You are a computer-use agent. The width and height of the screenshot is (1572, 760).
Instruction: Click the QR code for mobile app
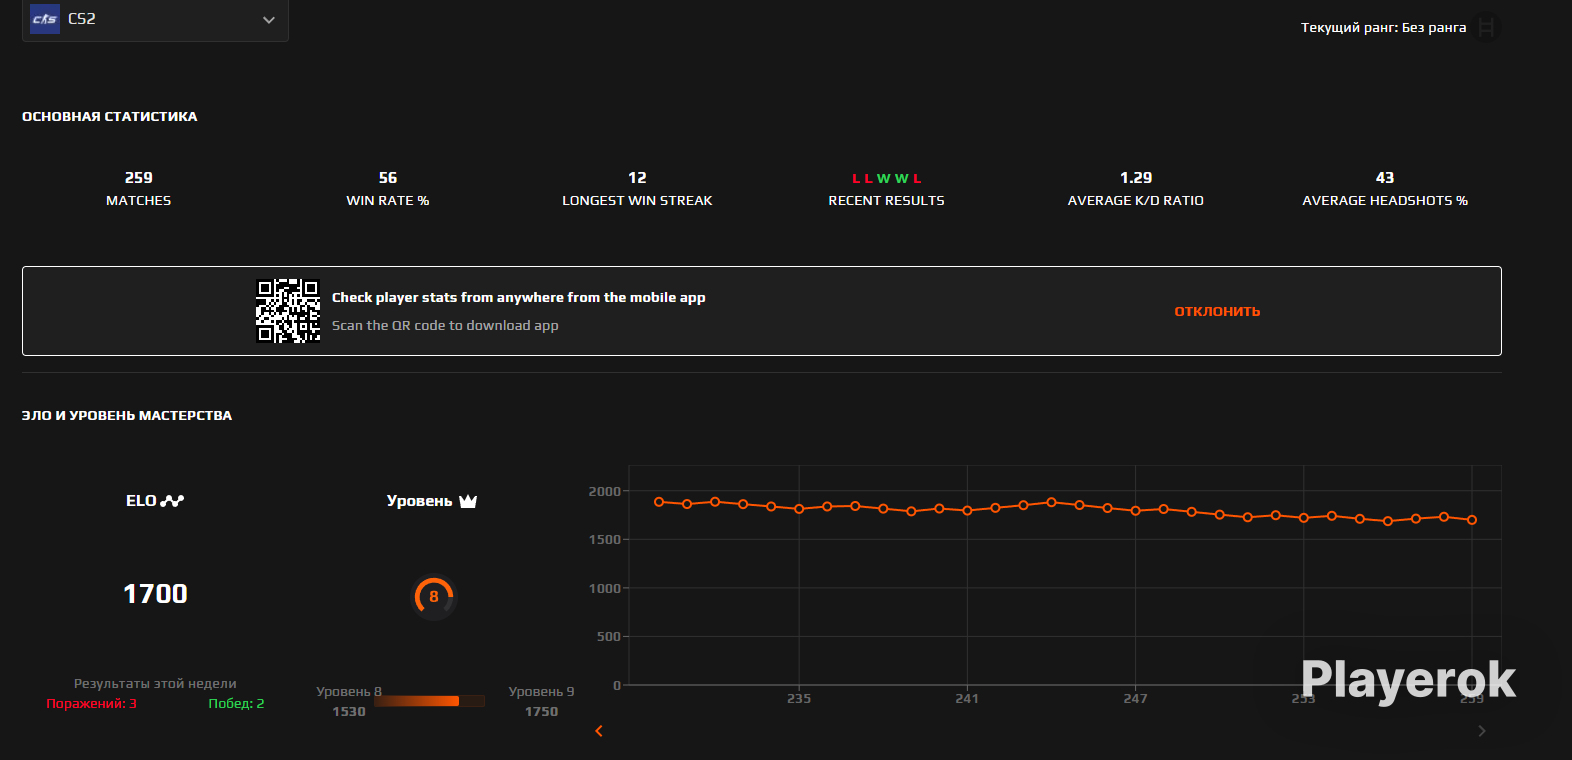[x=288, y=311]
